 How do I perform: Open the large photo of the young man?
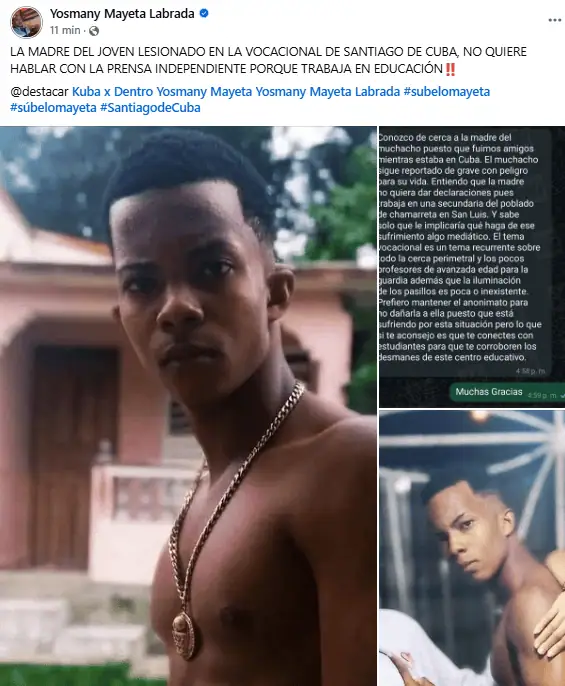coord(188,406)
